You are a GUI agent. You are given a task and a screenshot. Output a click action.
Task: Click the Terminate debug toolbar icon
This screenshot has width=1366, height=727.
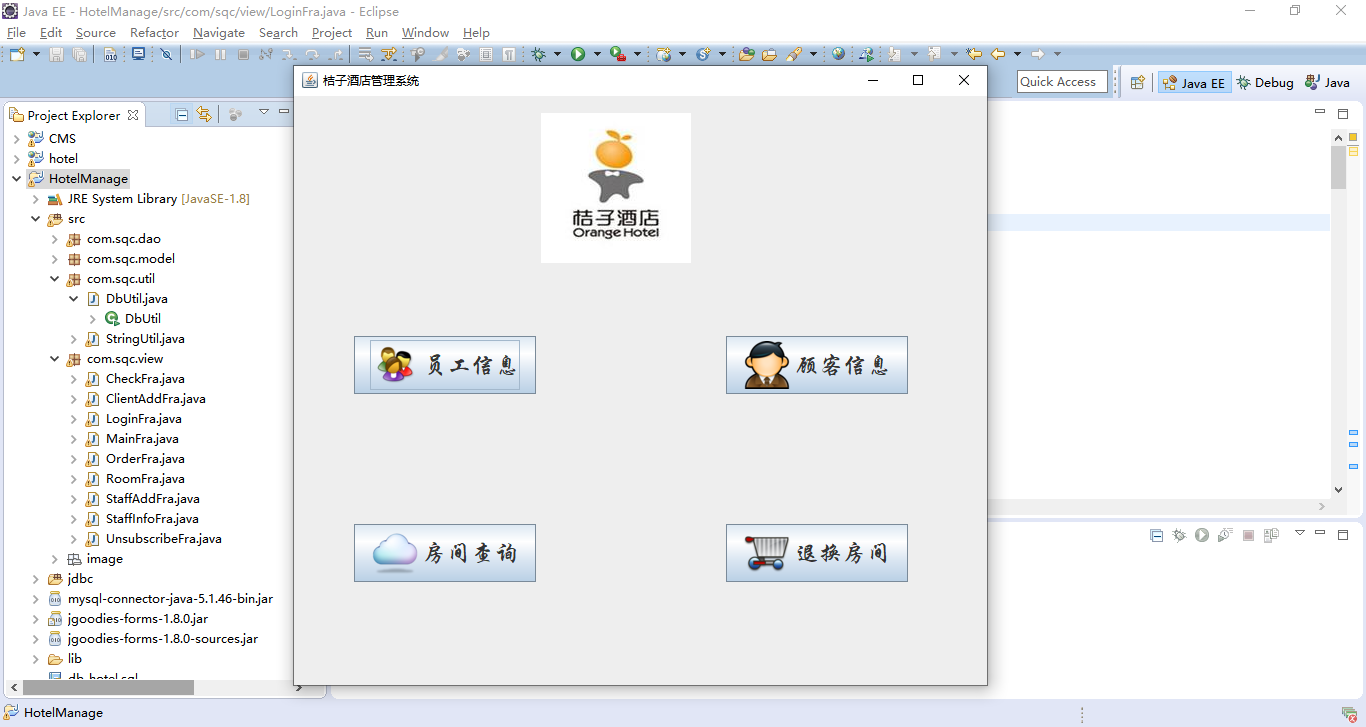(x=243, y=55)
